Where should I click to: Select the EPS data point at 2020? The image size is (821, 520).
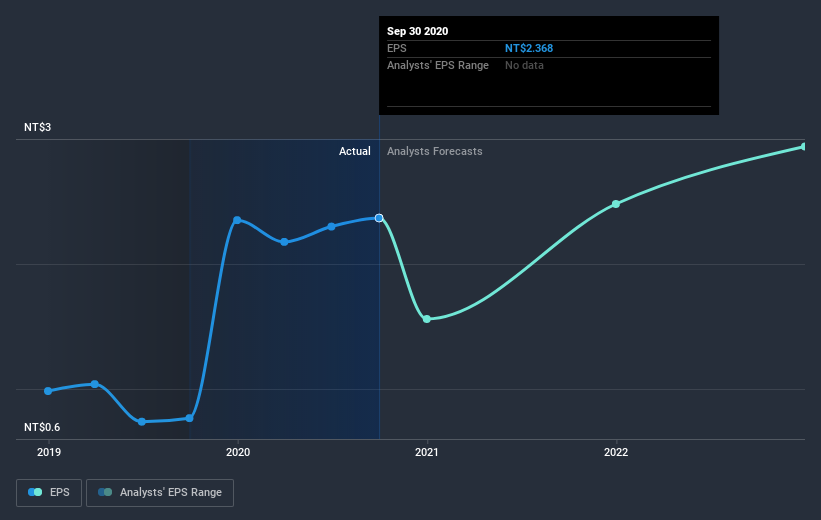click(237, 220)
